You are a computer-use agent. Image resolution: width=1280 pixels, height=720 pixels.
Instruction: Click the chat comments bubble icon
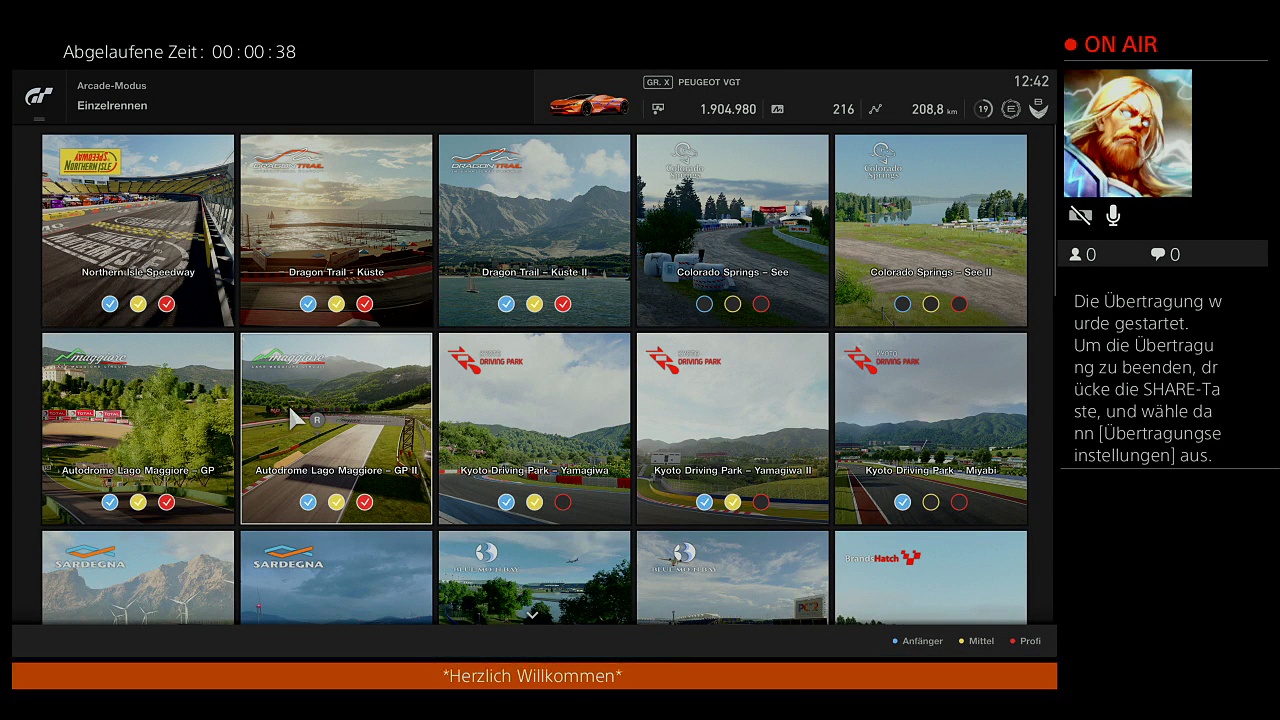coord(1158,255)
